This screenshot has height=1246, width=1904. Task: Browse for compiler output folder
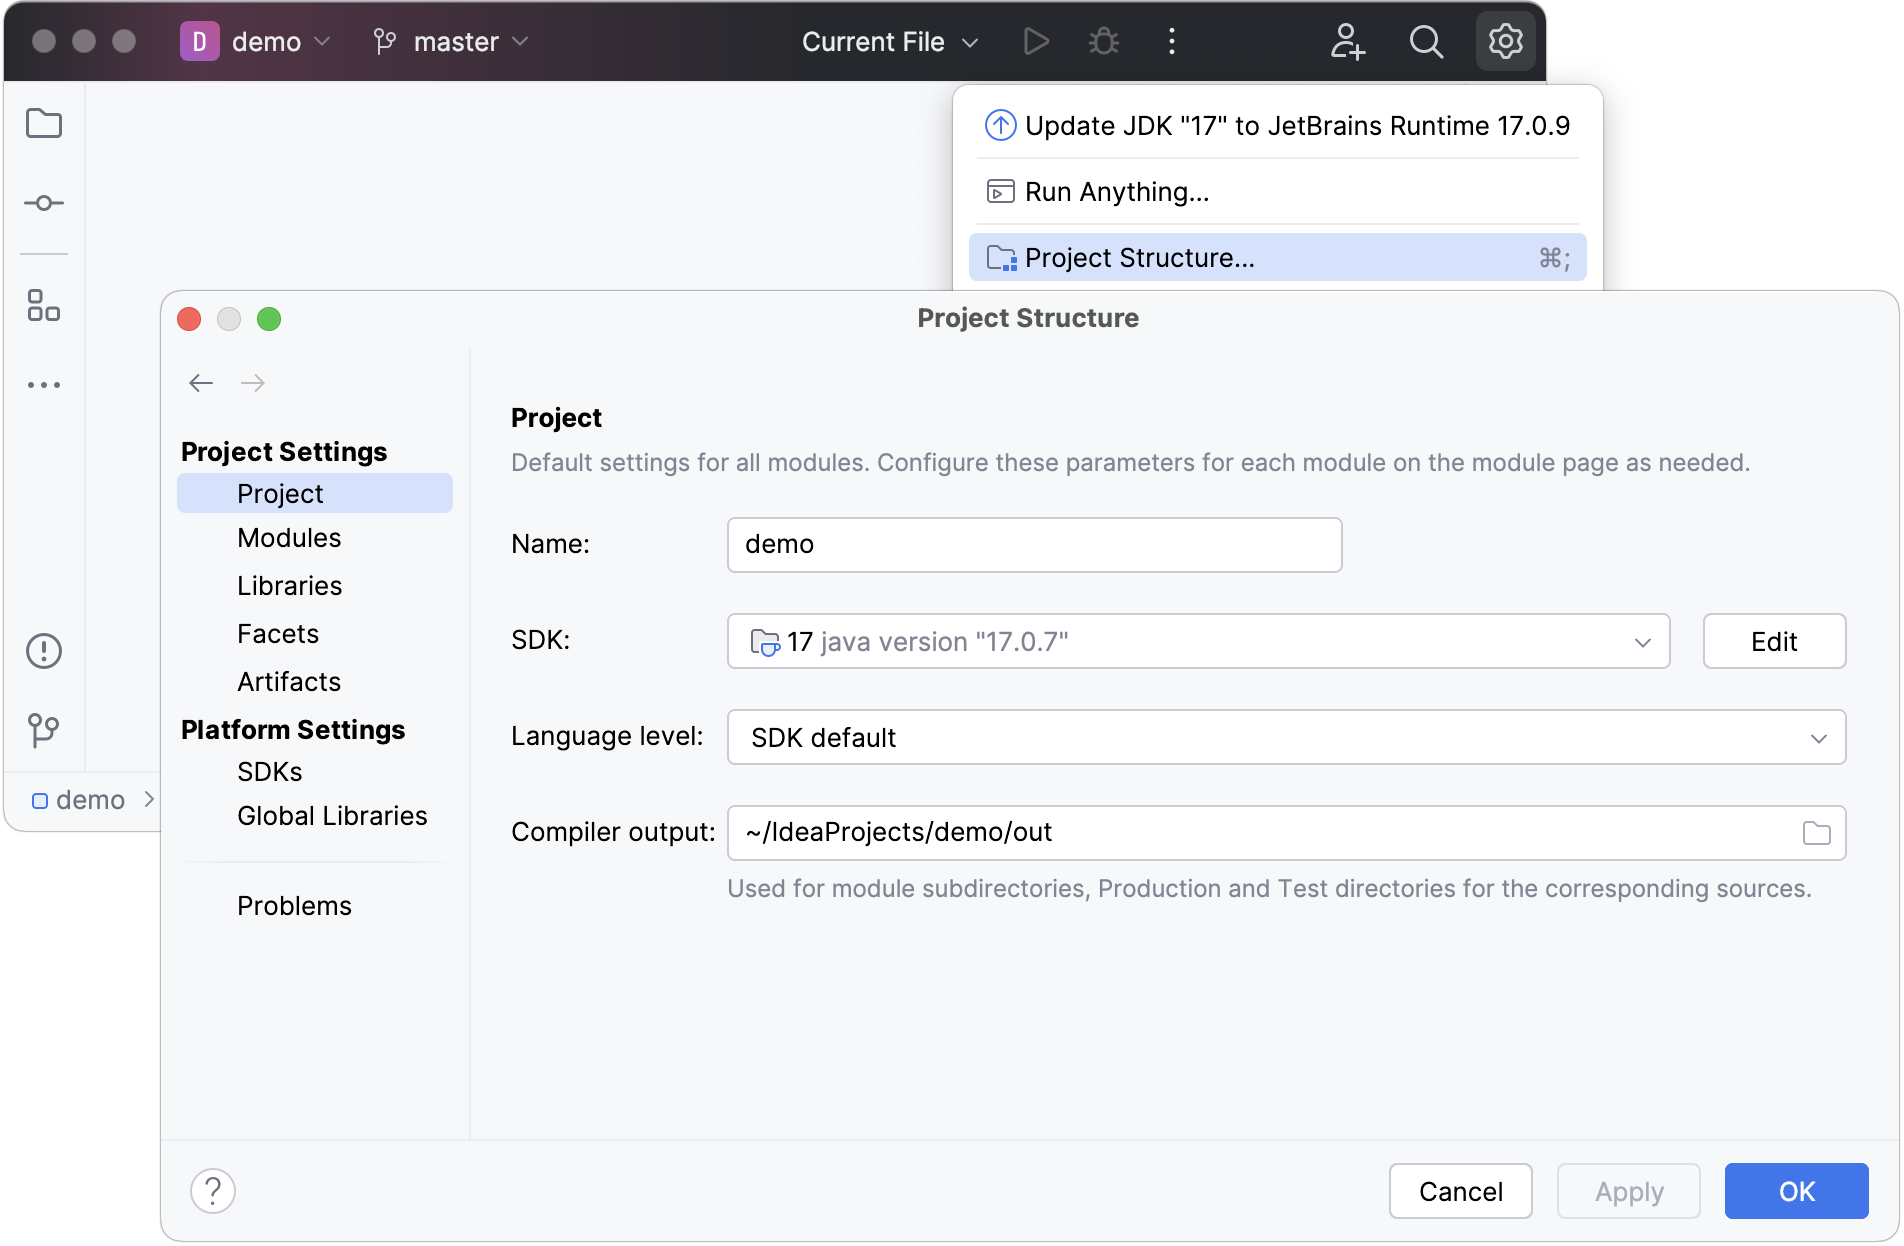tap(1817, 832)
